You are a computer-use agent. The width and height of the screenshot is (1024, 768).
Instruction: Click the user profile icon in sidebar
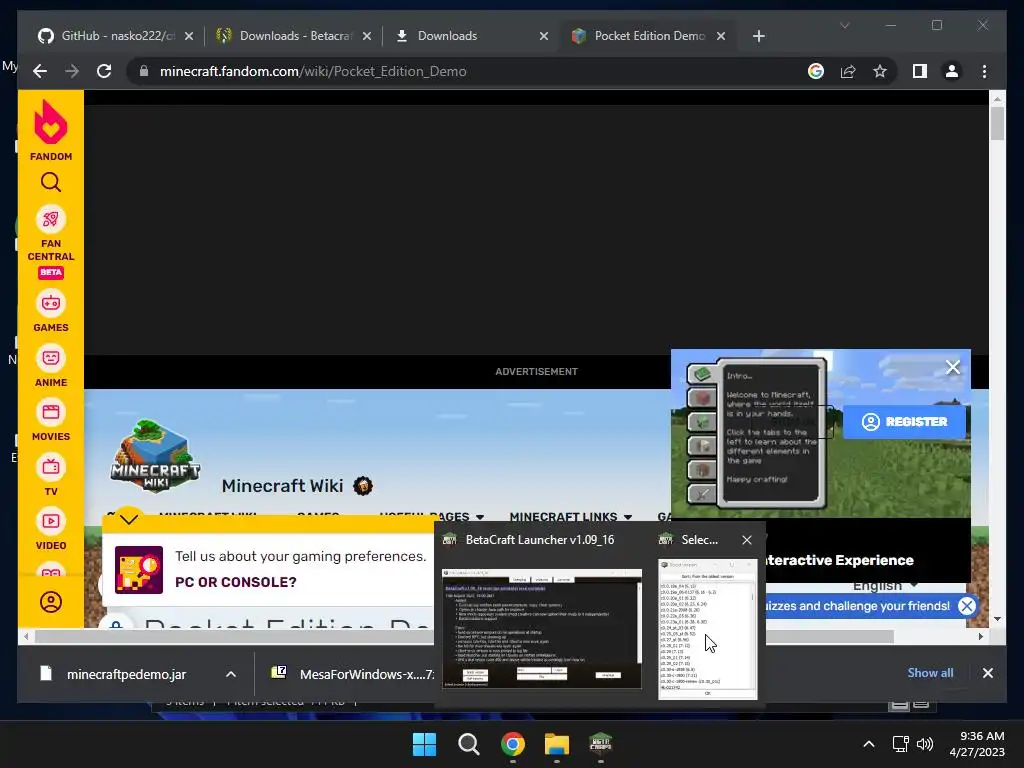pos(50,601)
